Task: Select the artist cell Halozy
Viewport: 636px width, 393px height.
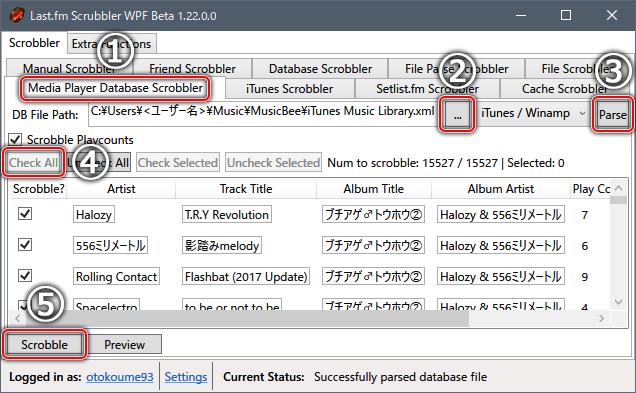Action: click(x=94, y=215)
